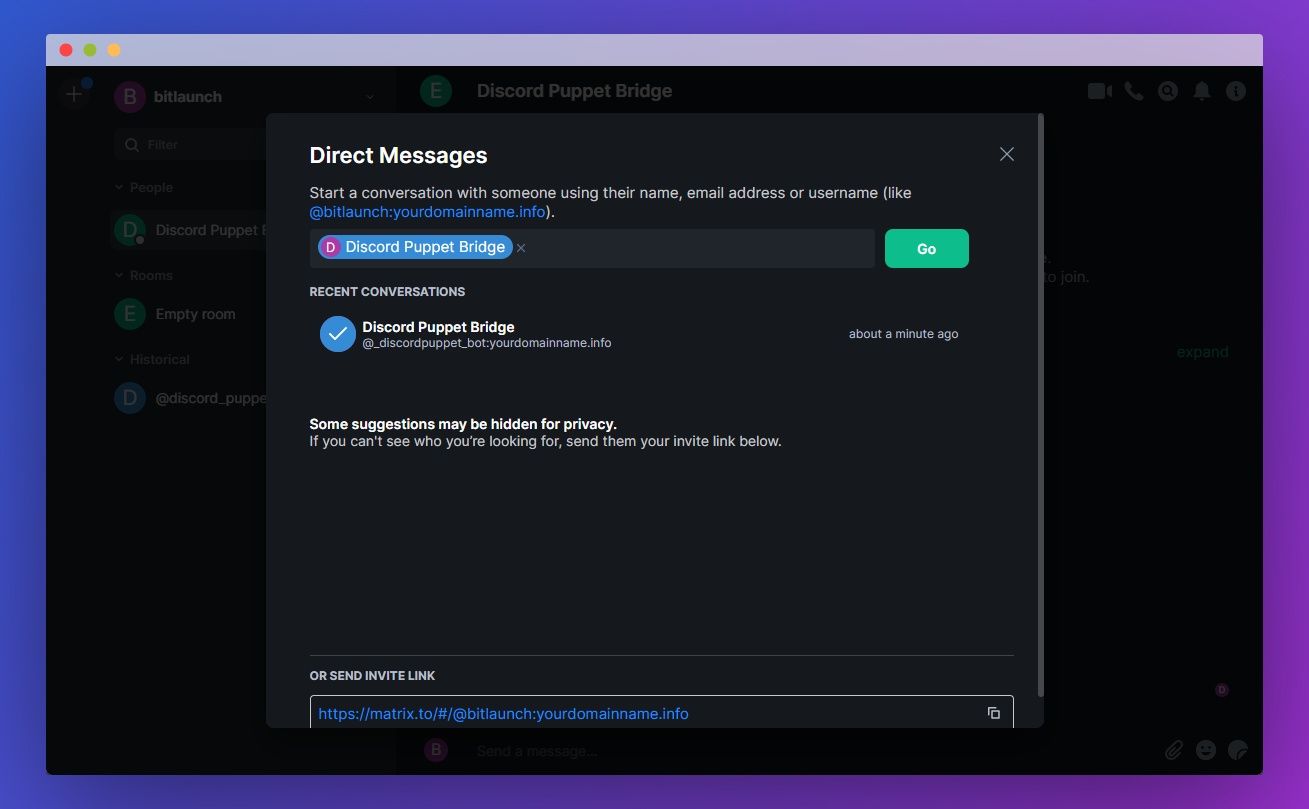Image resolution: width=1309 pixels, height=809 pixels.
Task: Attach a file with paperclip
Action: coord(1174,750)
